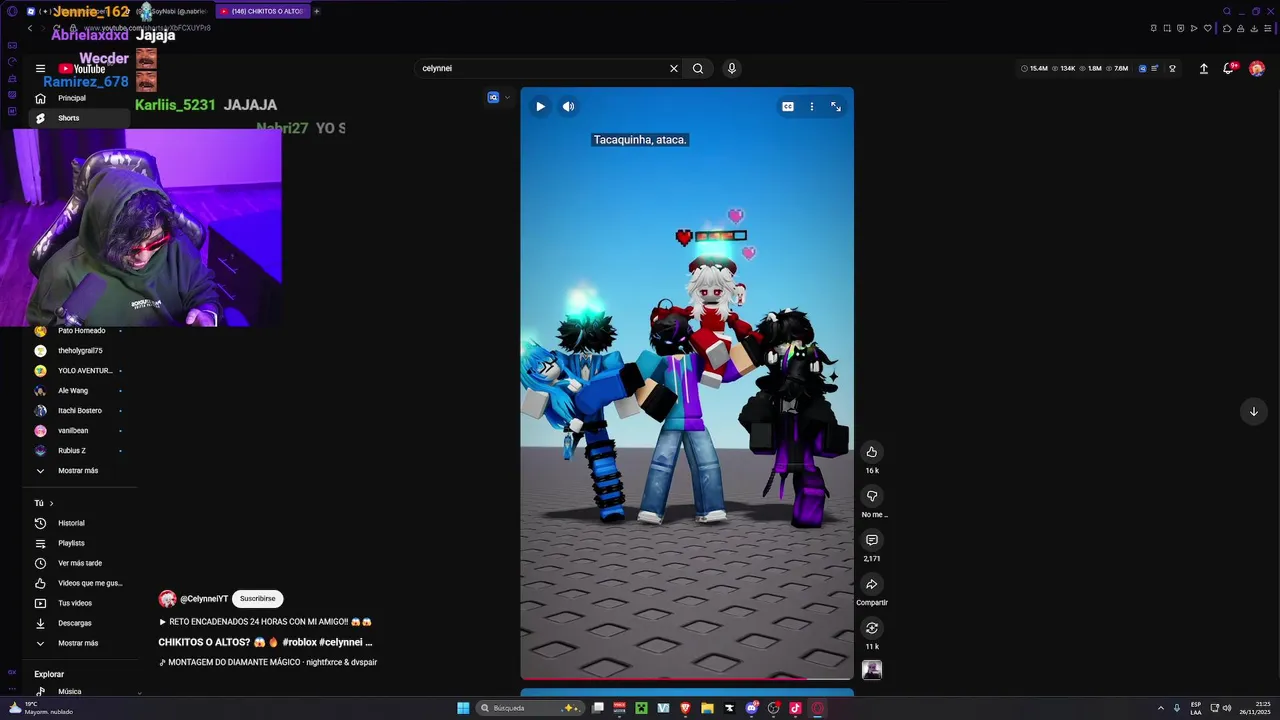The width and height of the screenshot is (1280, 720).
Task: Open Itachi Bostero channel
Action: click(x=78, y=410)
